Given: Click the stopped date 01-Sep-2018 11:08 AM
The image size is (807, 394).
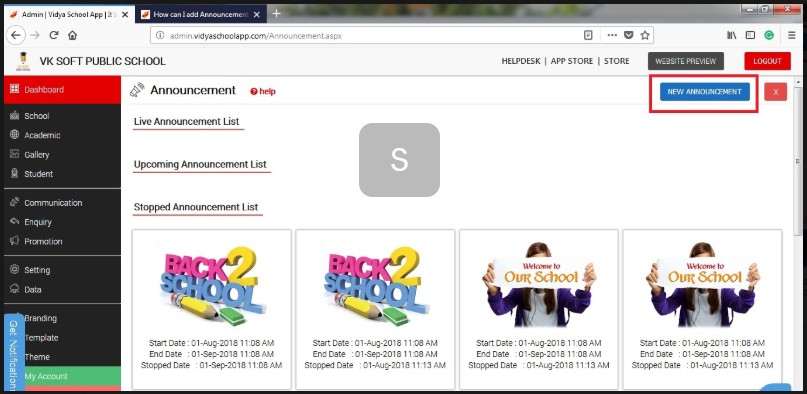Looking at the screenshot, I should pyautogui.click(x=212, y=365).
